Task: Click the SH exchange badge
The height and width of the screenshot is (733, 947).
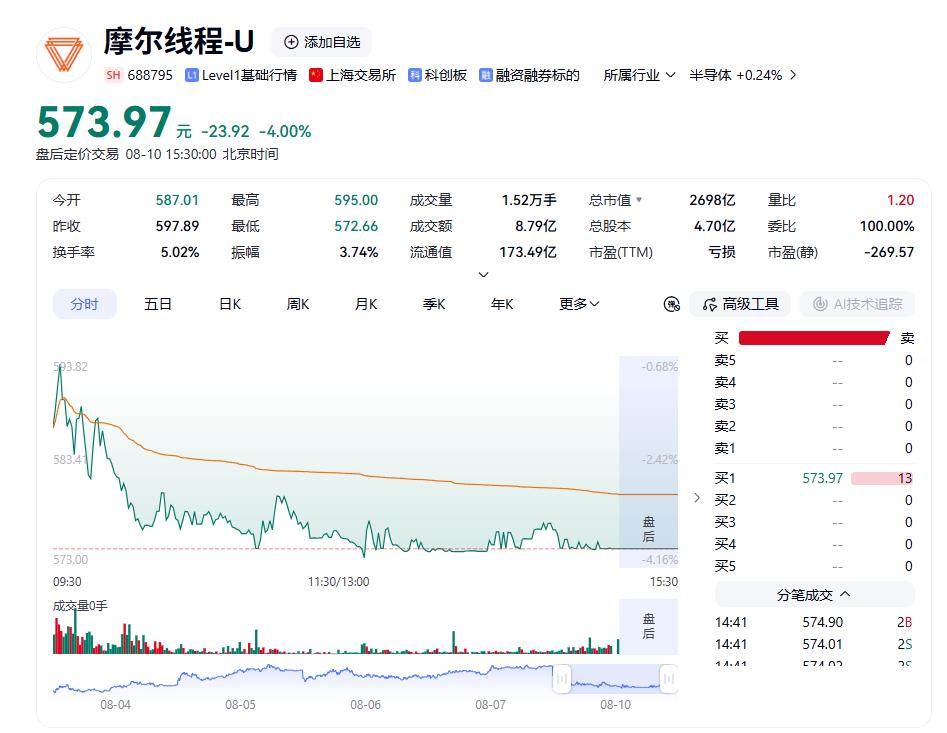Action: (113, 75)
